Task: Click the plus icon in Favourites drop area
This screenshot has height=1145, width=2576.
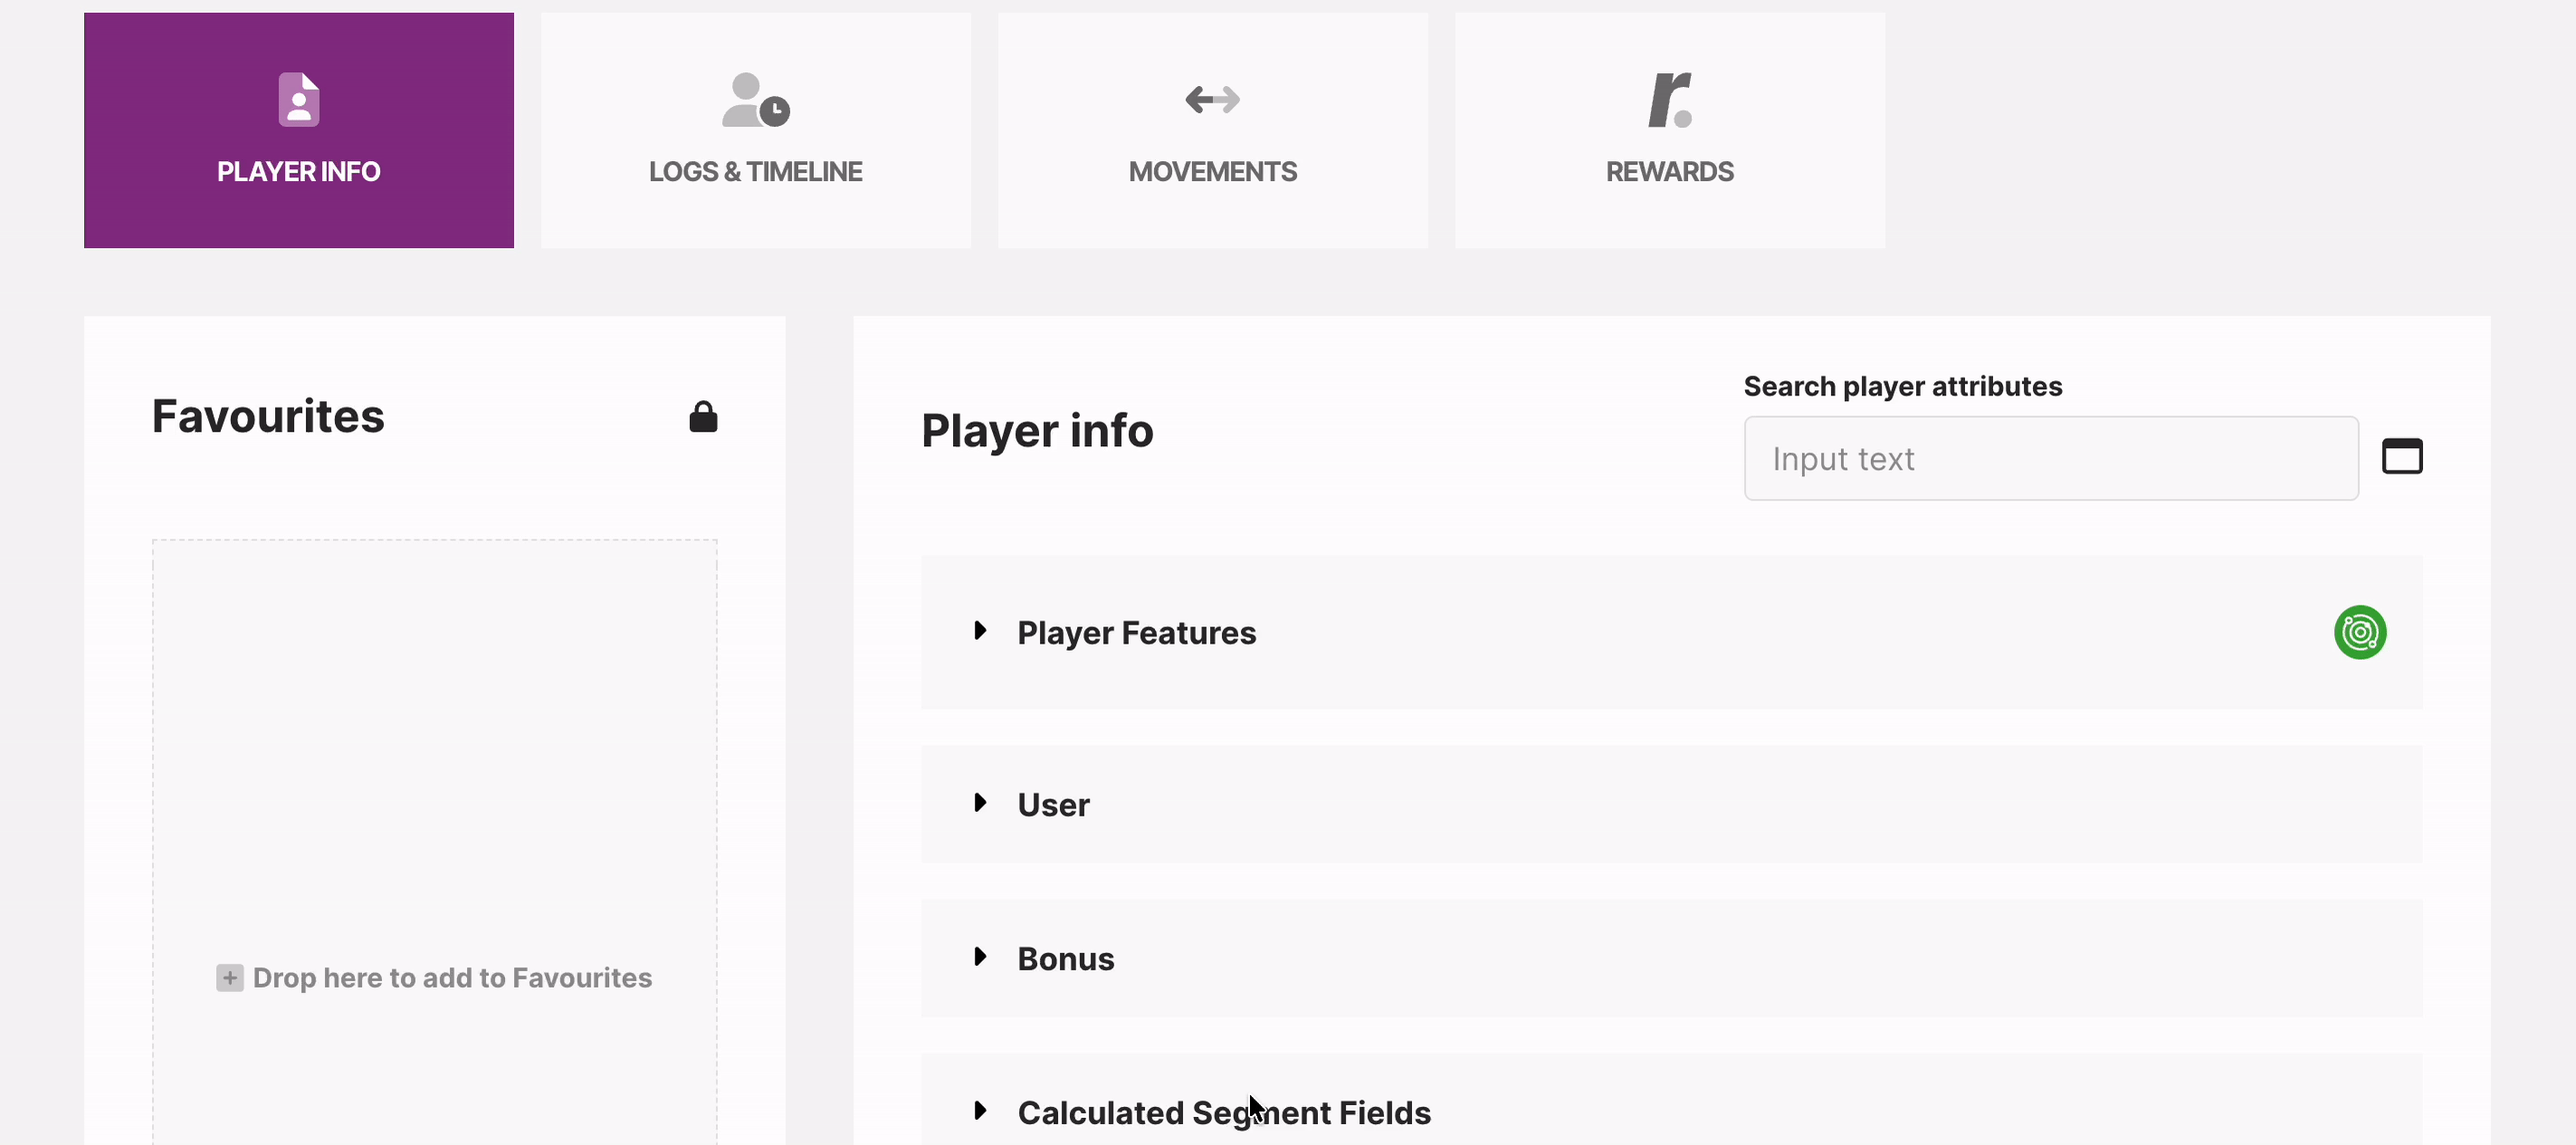Action: (x=229, y=977)
